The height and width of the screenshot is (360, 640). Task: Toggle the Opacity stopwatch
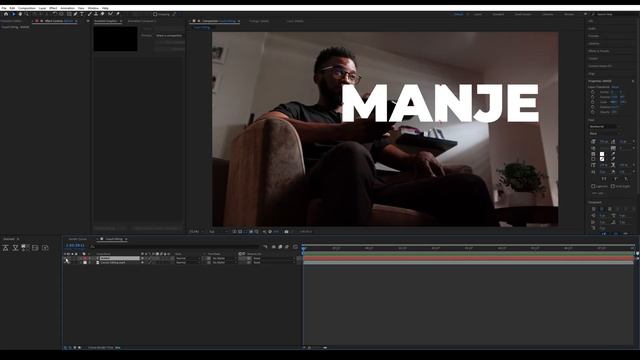pyautogui.click(x=593, y=112)
